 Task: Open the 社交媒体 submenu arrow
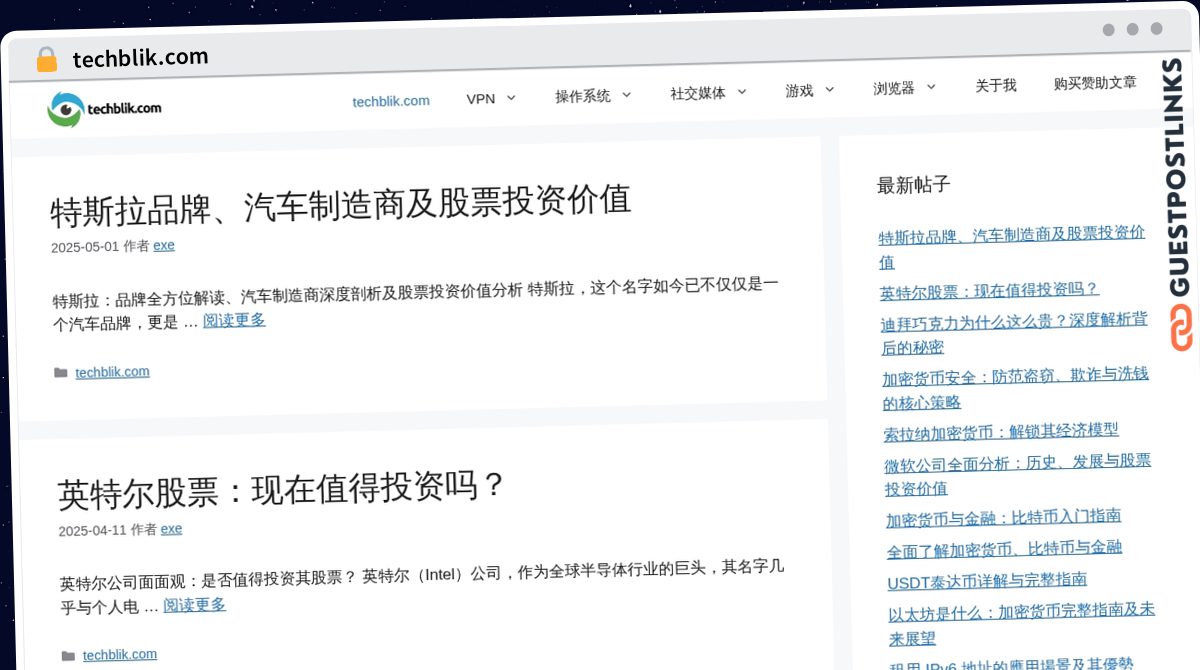coord(742,92)
